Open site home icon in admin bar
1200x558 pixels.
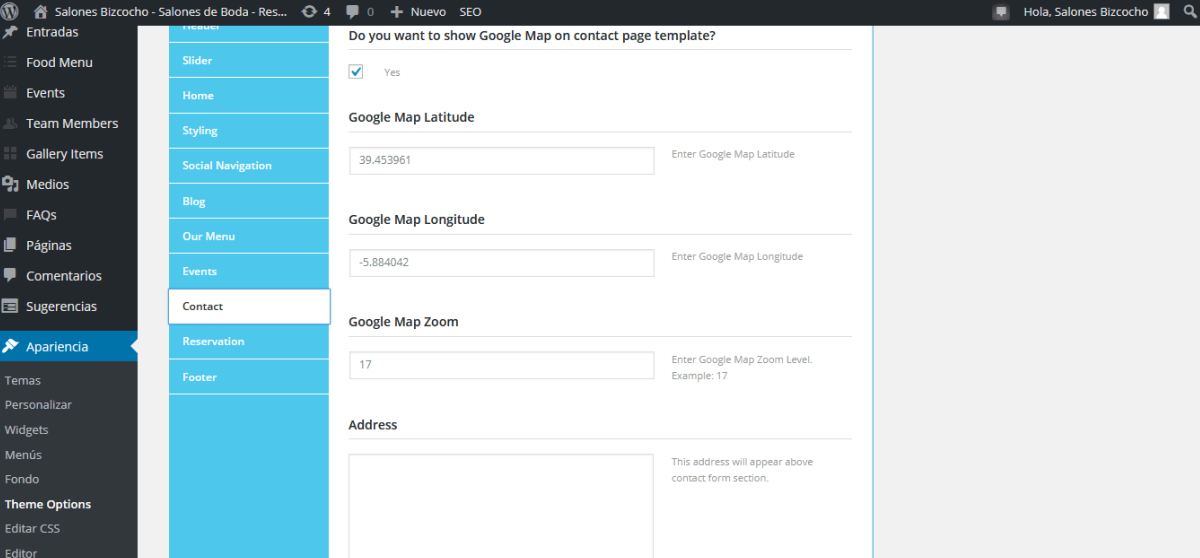[x=41, y=12]
